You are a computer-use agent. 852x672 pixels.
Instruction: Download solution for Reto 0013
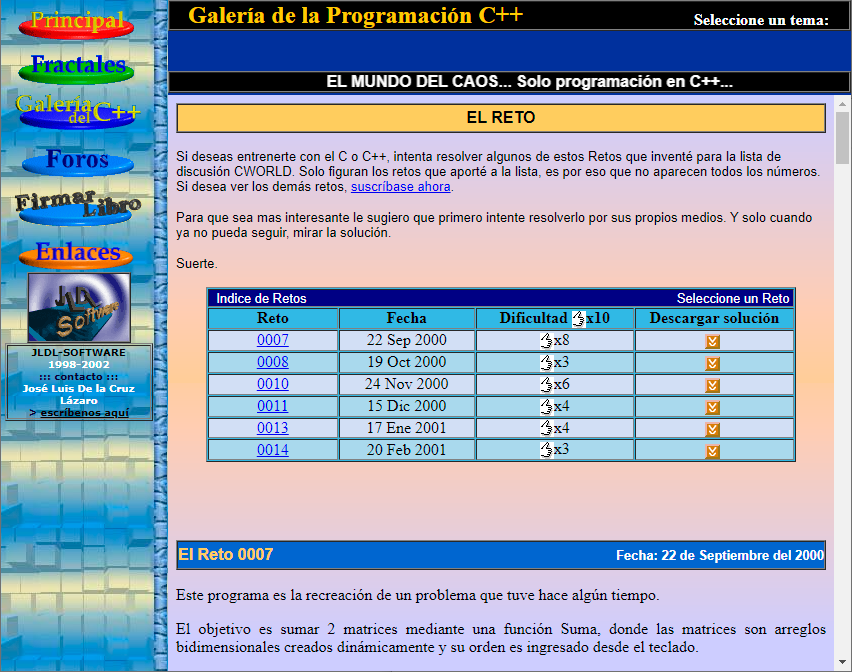713,429
